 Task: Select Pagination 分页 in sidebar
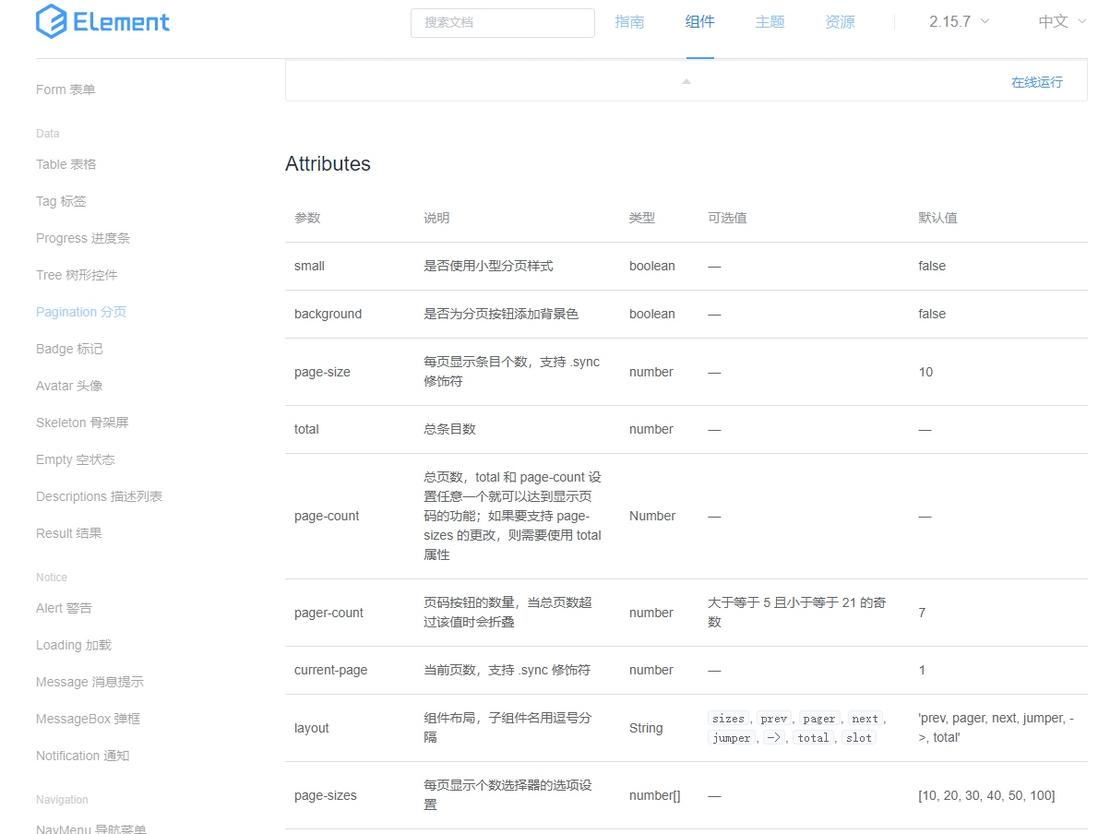(81, 312)
